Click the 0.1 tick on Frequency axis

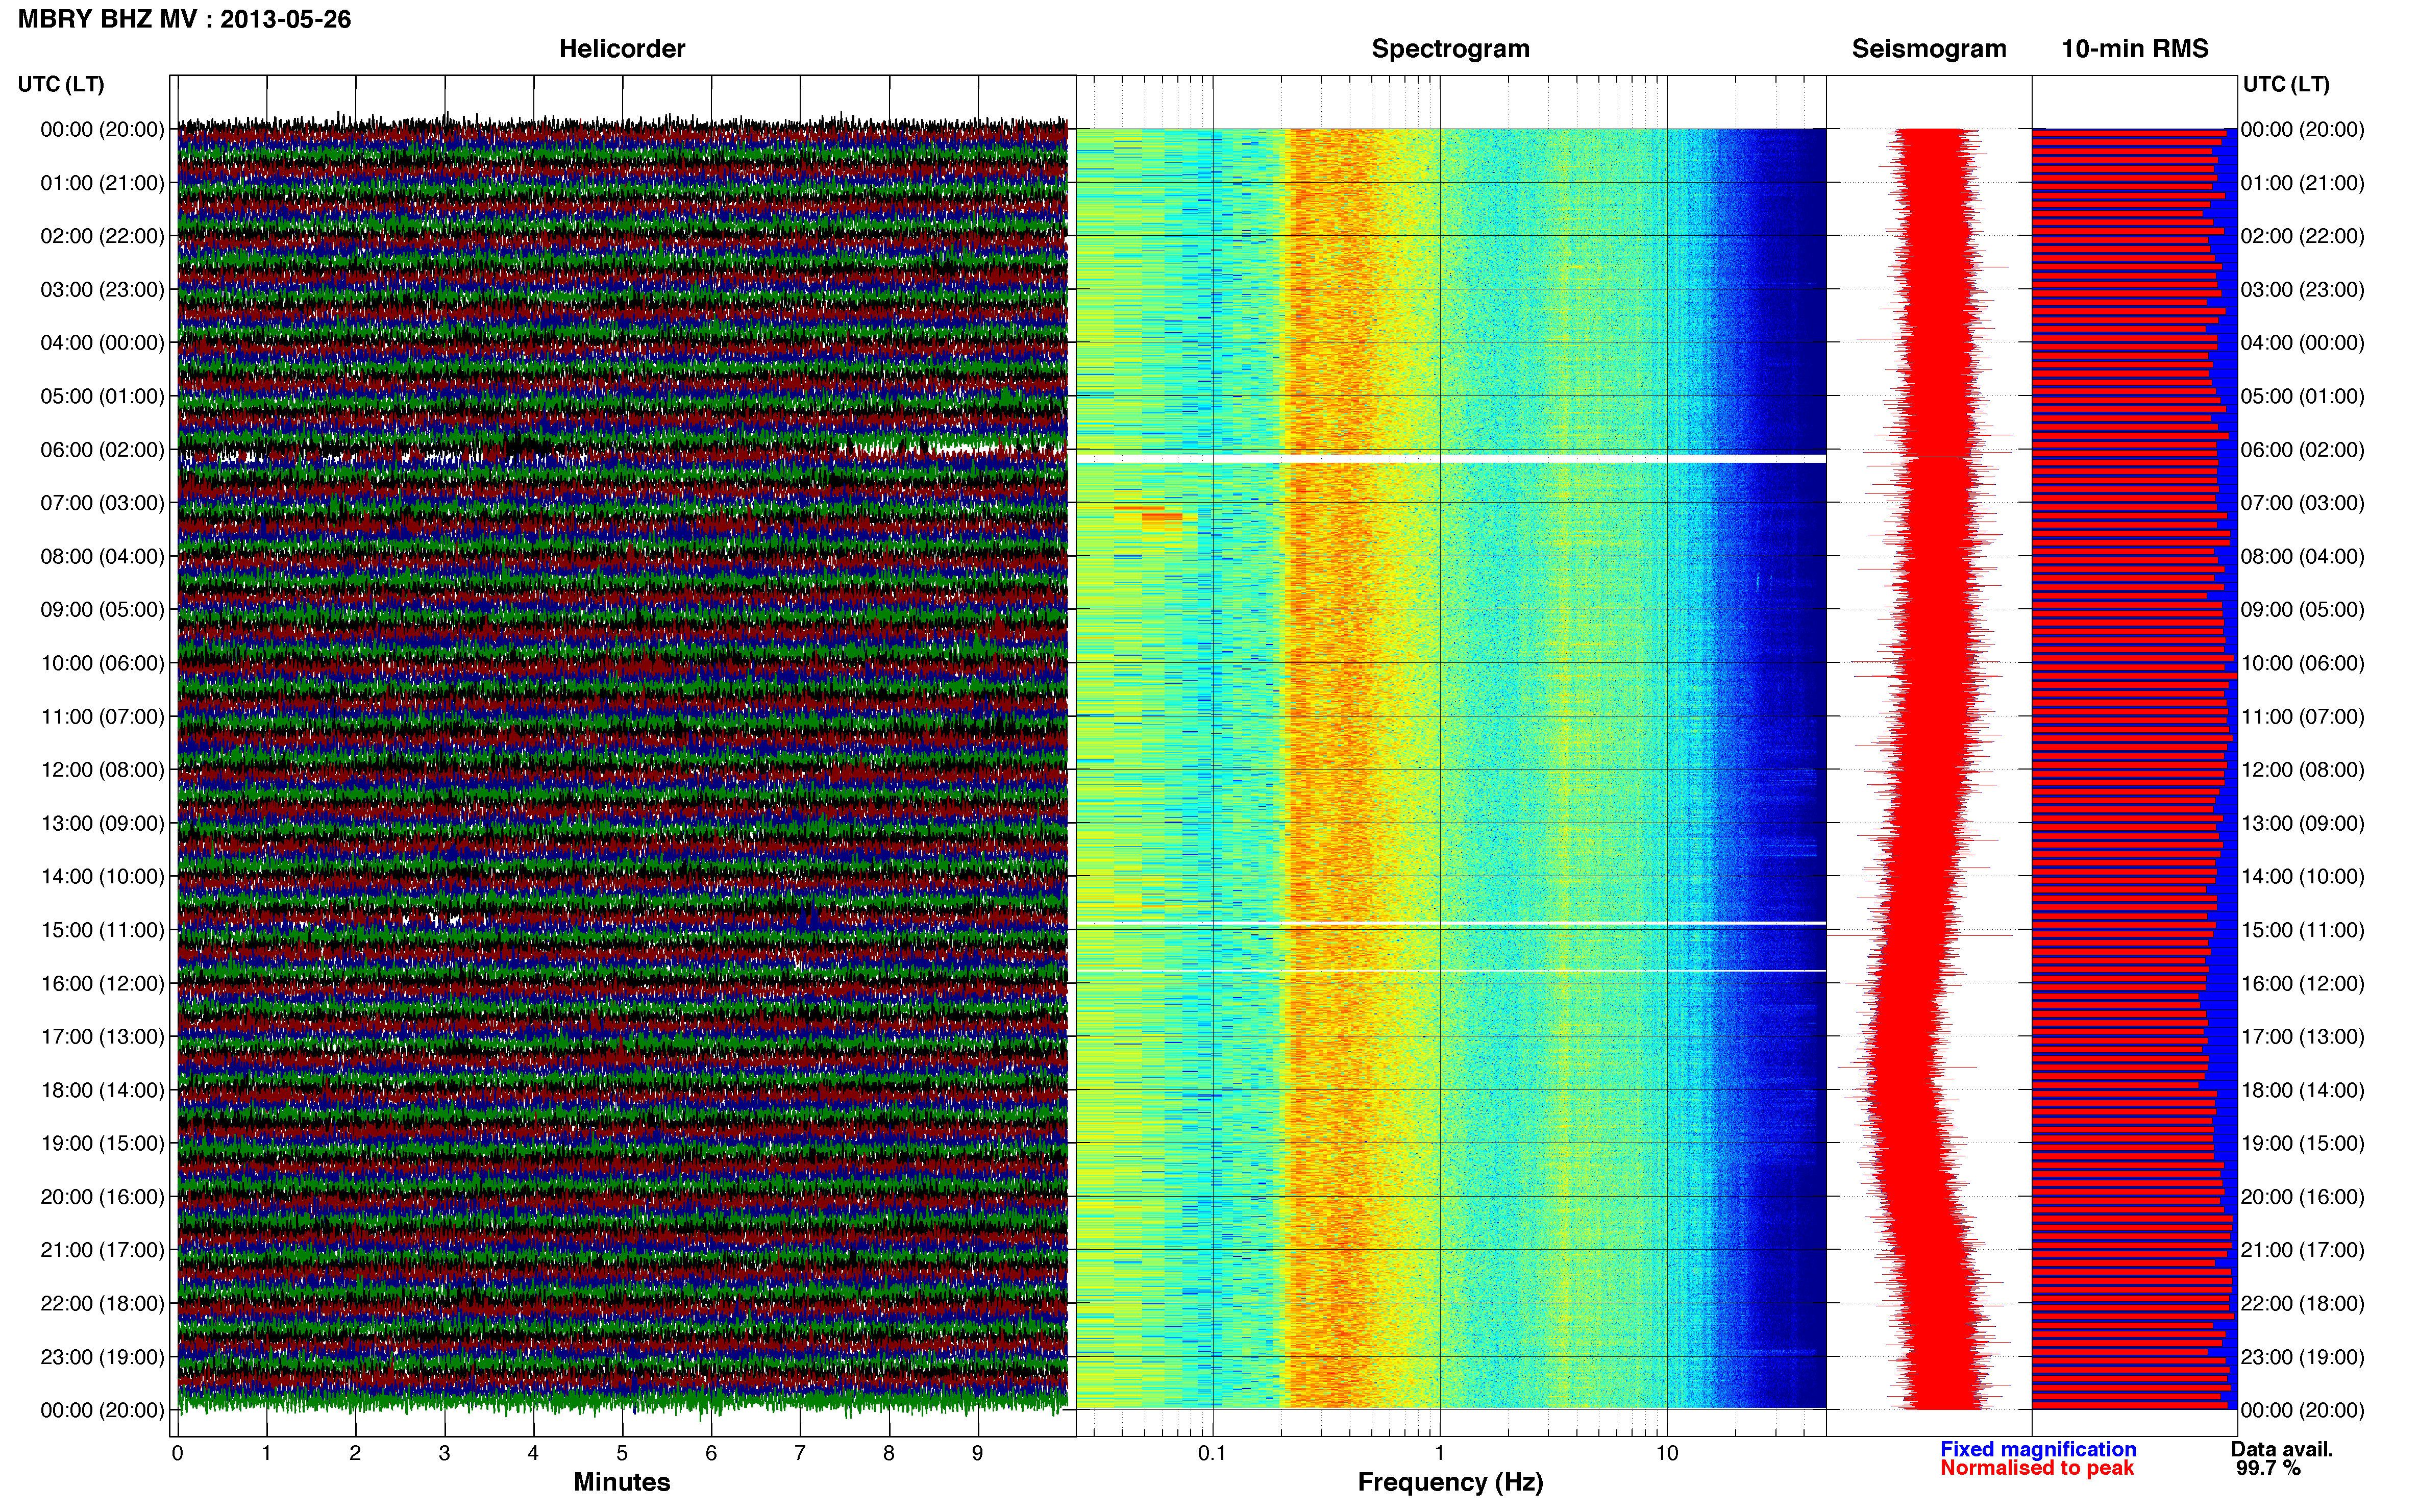coord(1212,1454)
